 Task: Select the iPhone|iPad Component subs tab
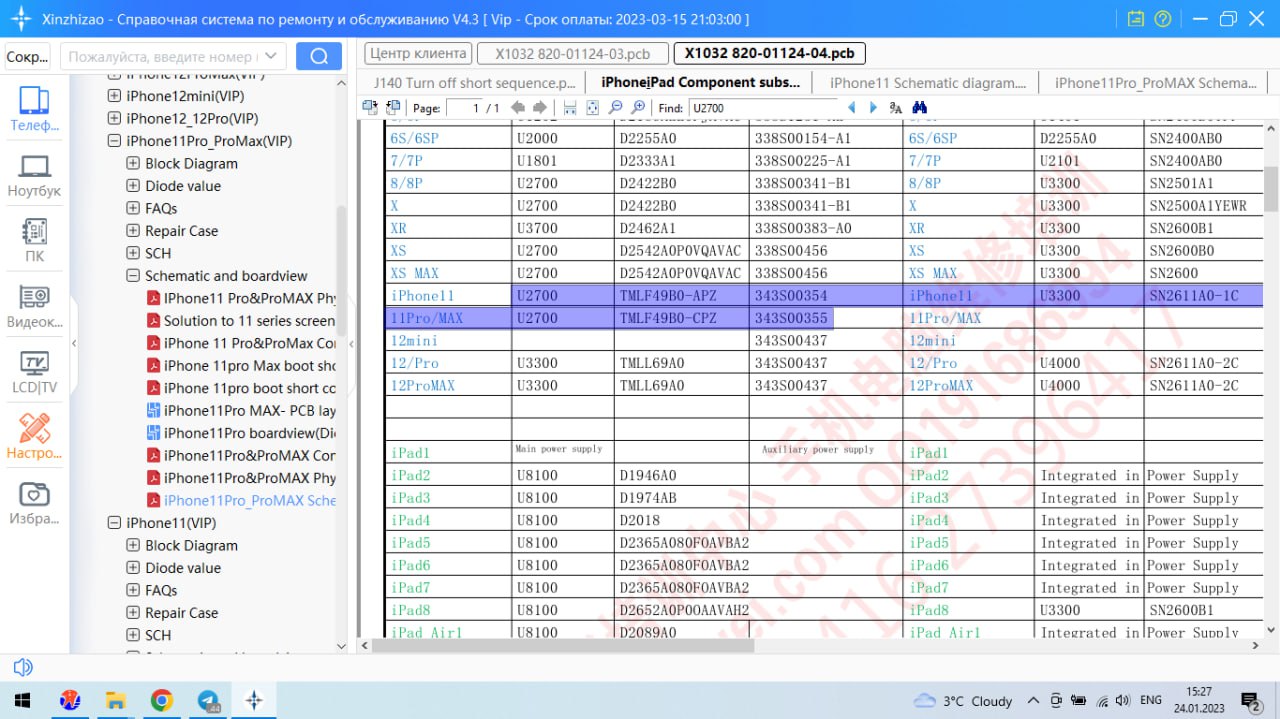700,83
